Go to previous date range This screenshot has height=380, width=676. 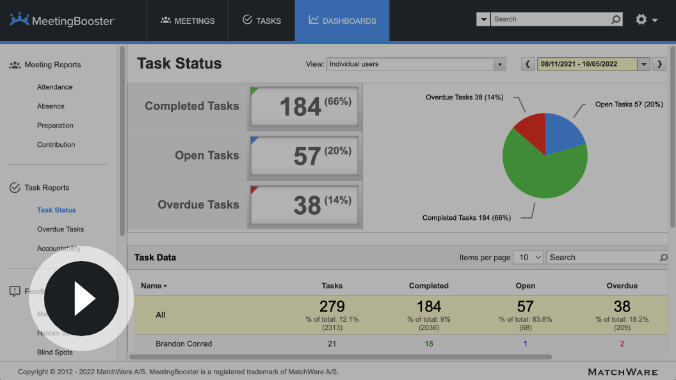click(x=528, y=64)
